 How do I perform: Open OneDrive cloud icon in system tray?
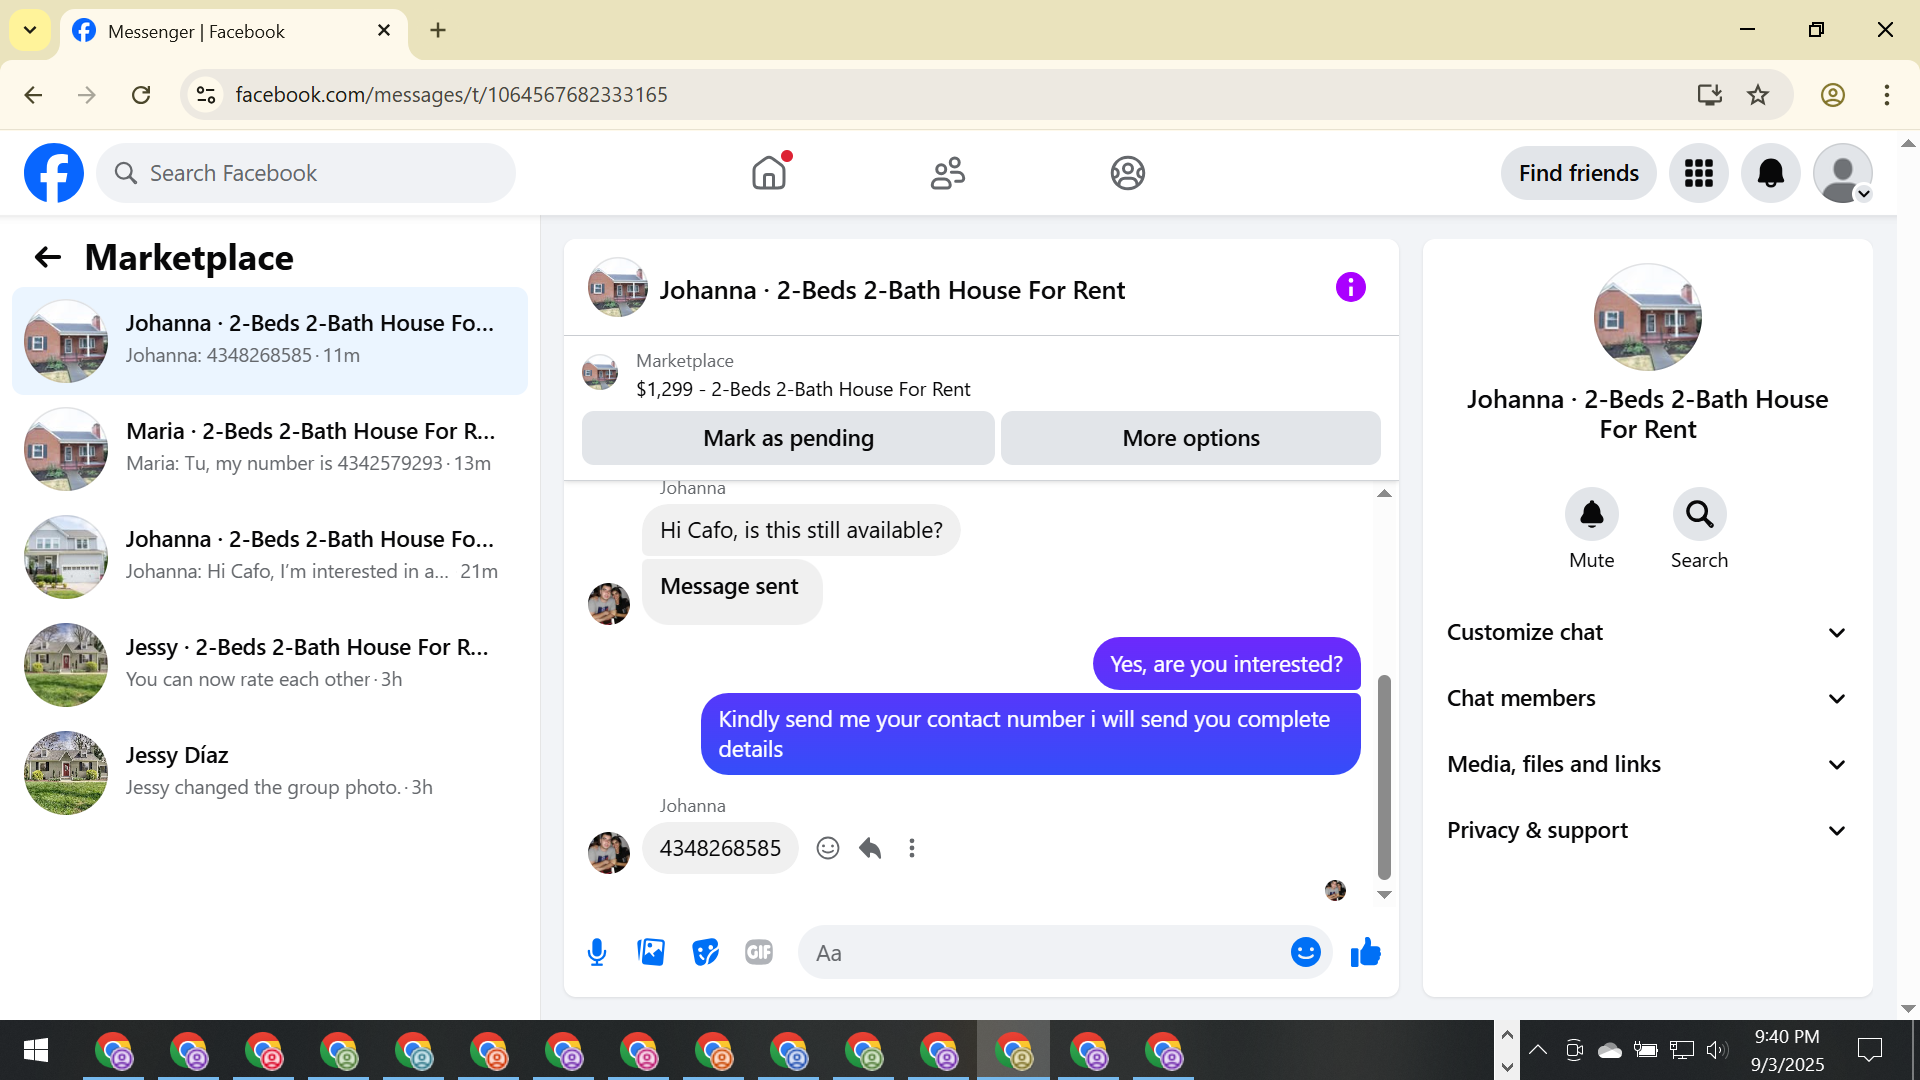coord(1609,1049)
